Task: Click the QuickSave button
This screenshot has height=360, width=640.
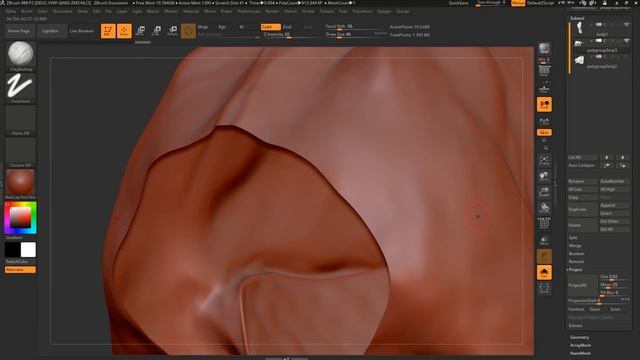Action: (x=458, y=3)
